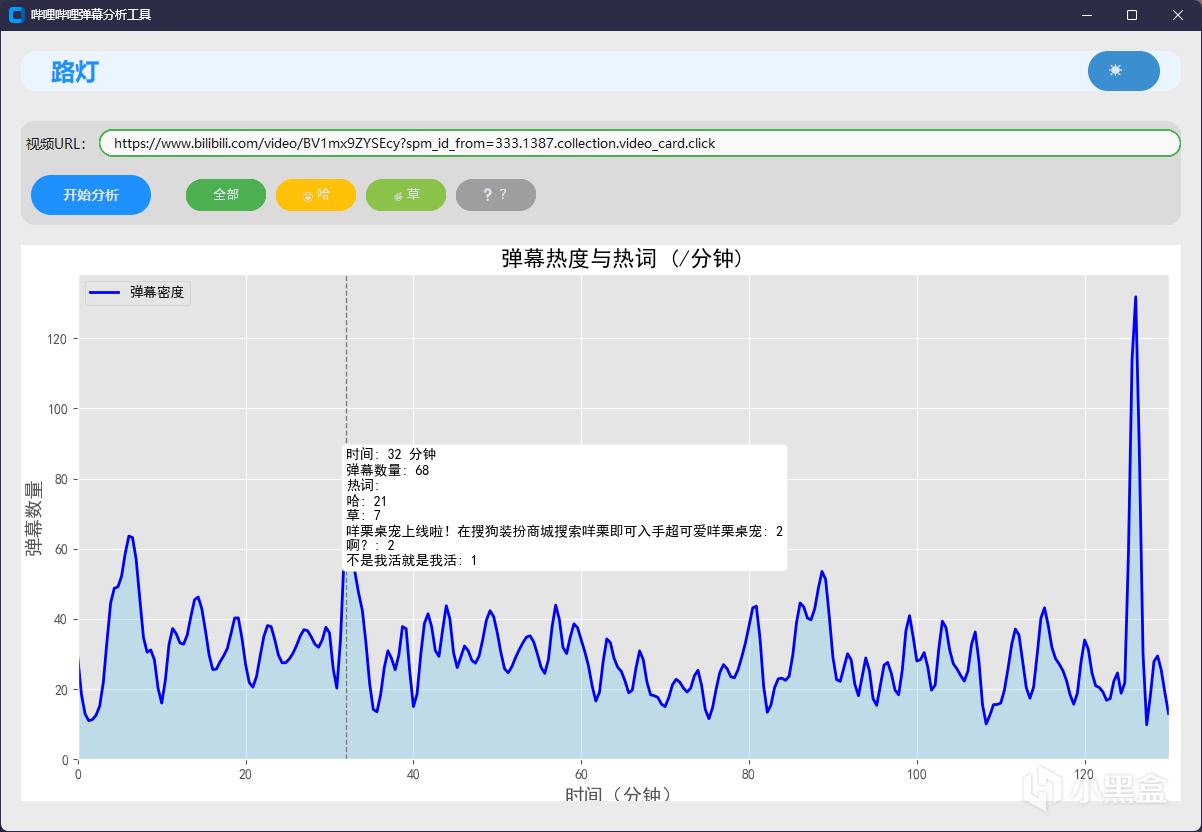
Task: Click the tooltip line 弹幕数量: 68
Action: [x=388, y=470]
